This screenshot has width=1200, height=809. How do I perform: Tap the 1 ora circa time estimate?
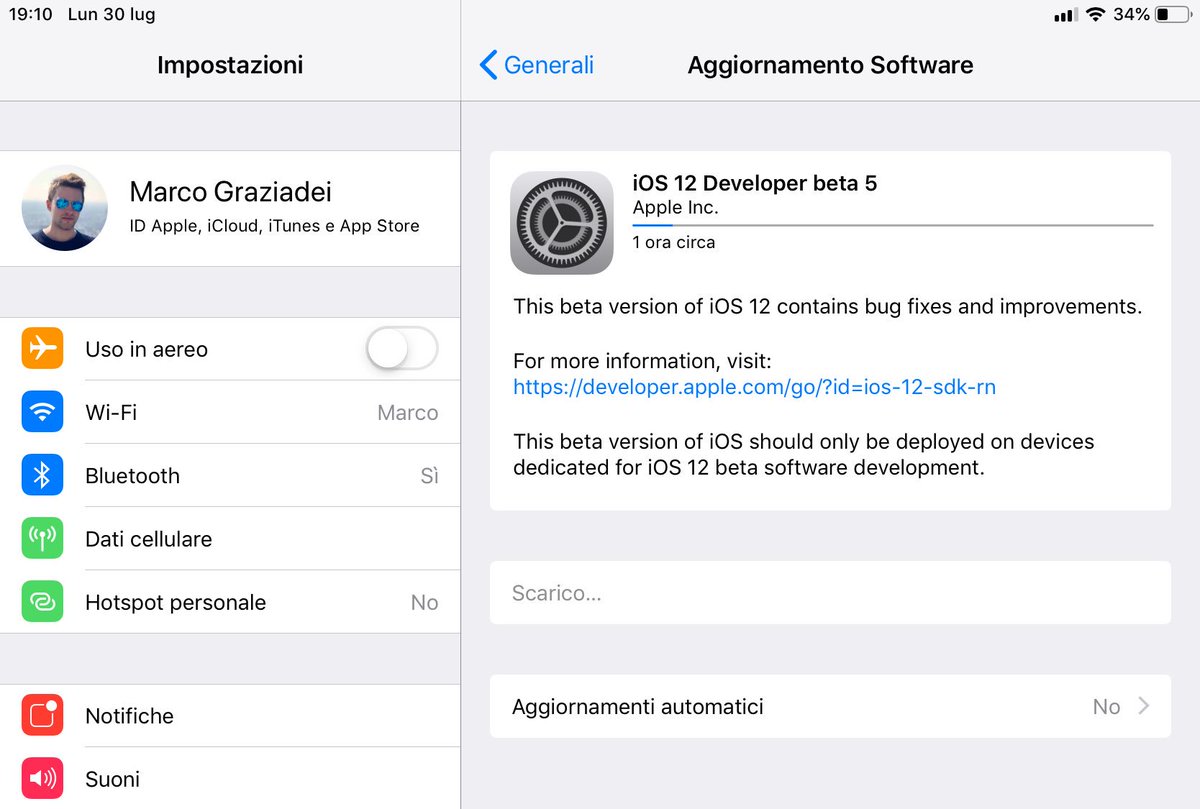[674, 242]
